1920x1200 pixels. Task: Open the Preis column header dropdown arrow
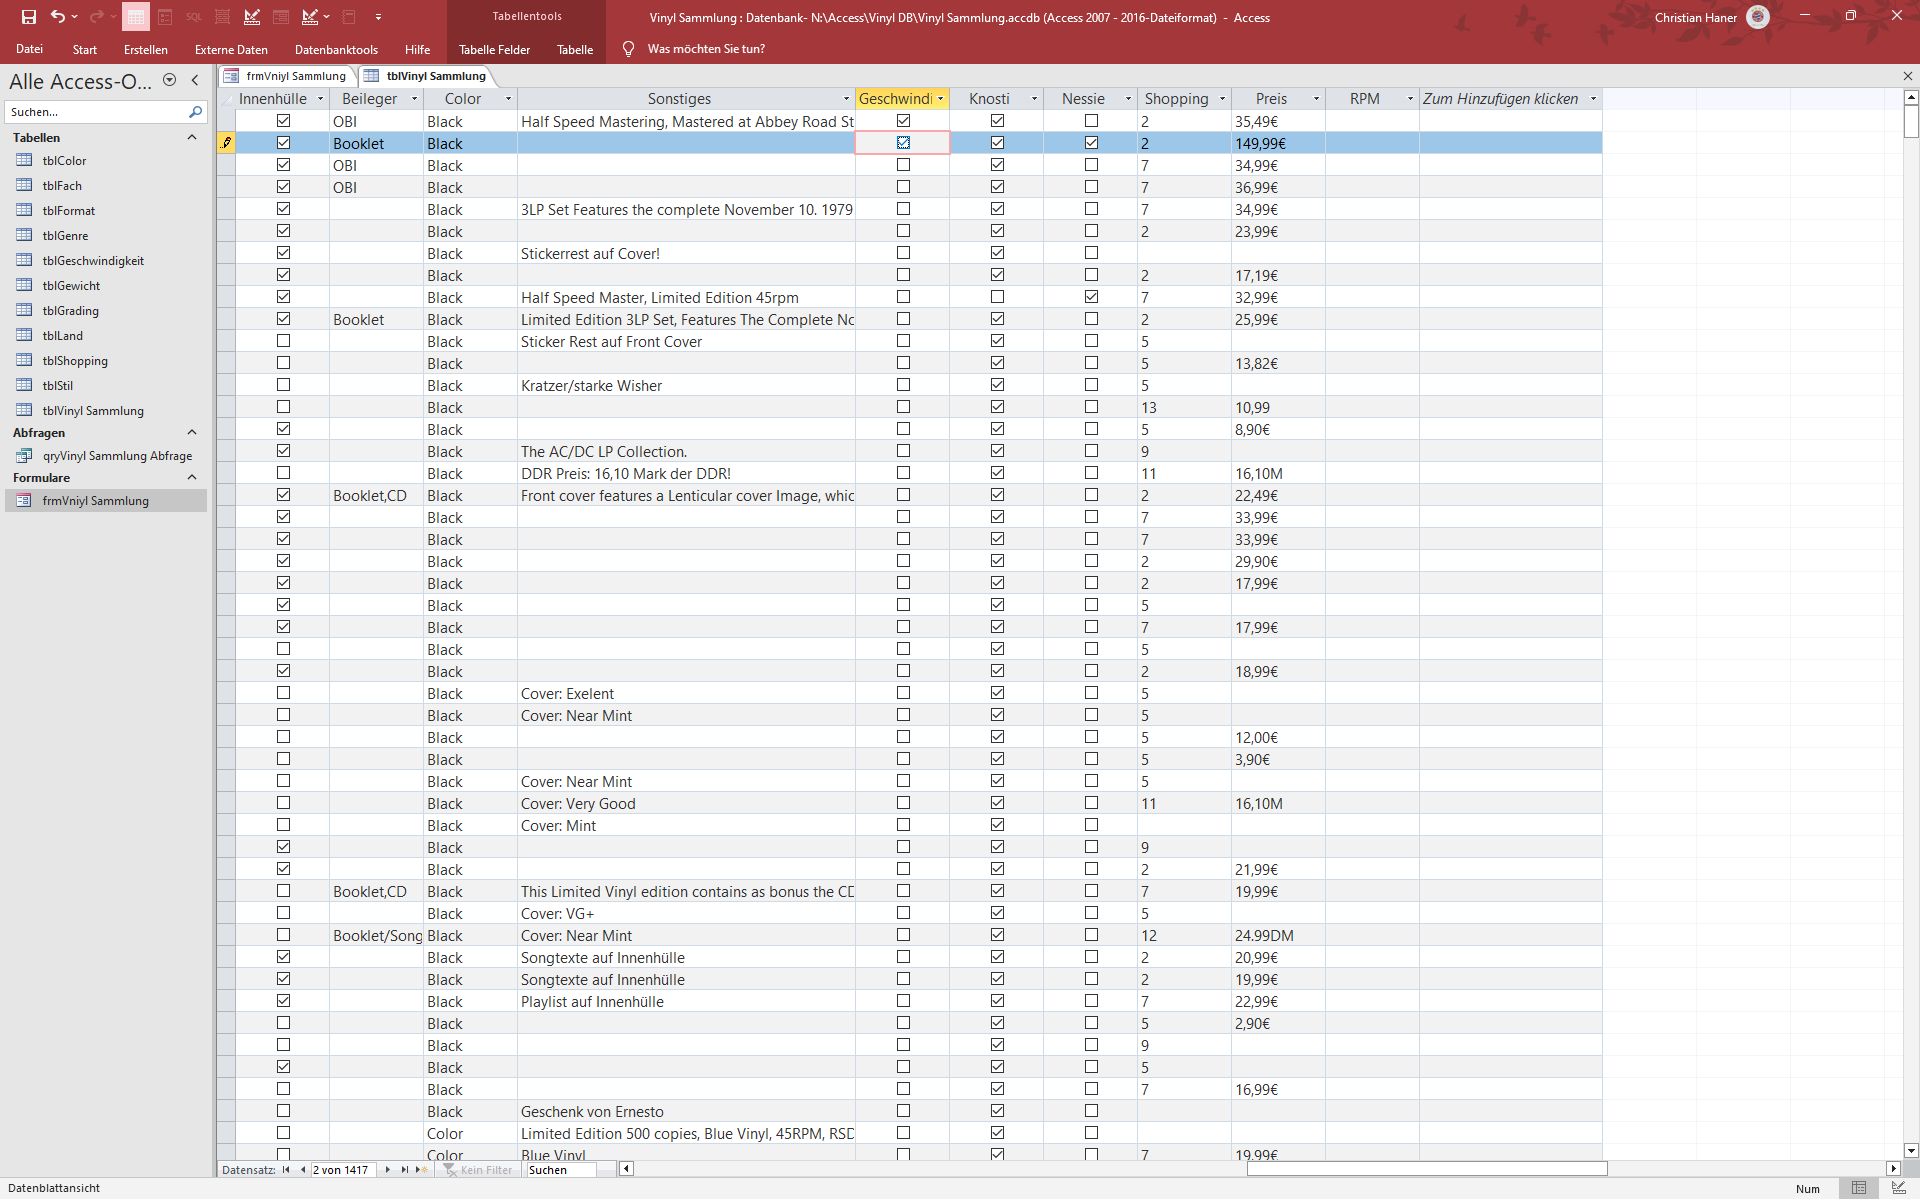1316,99
